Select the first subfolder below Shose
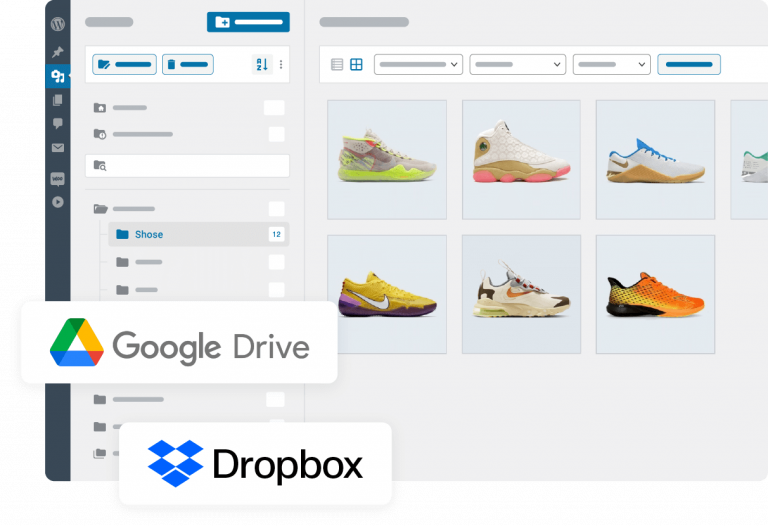 tap(198, 262)
